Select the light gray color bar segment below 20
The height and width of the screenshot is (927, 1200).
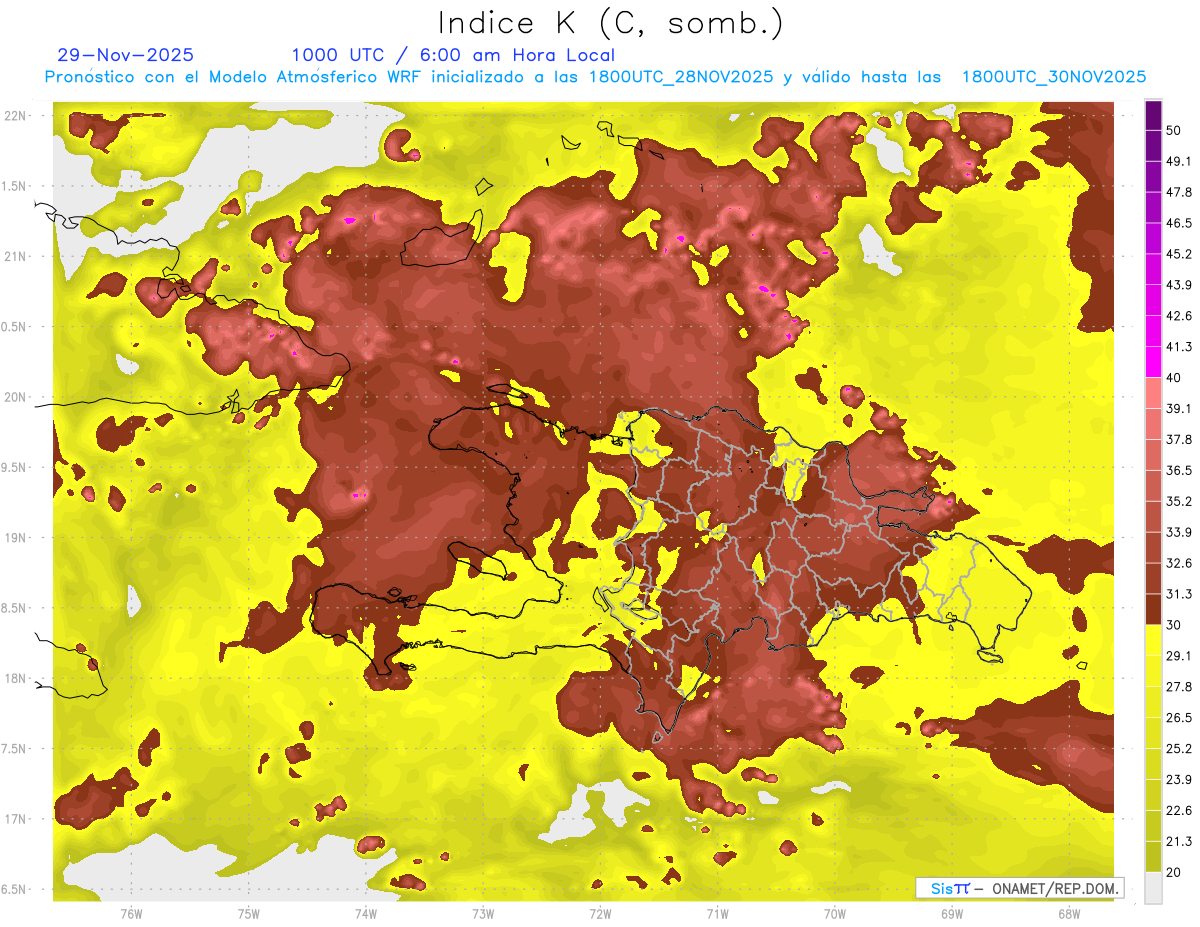tap(1153, 888)
